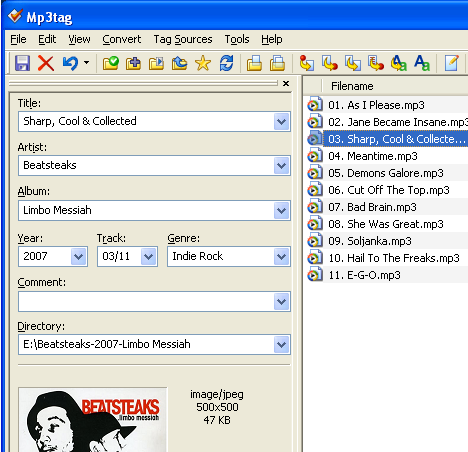
Task: Expand the Comment dropdown
Action: tap(281, 302)
